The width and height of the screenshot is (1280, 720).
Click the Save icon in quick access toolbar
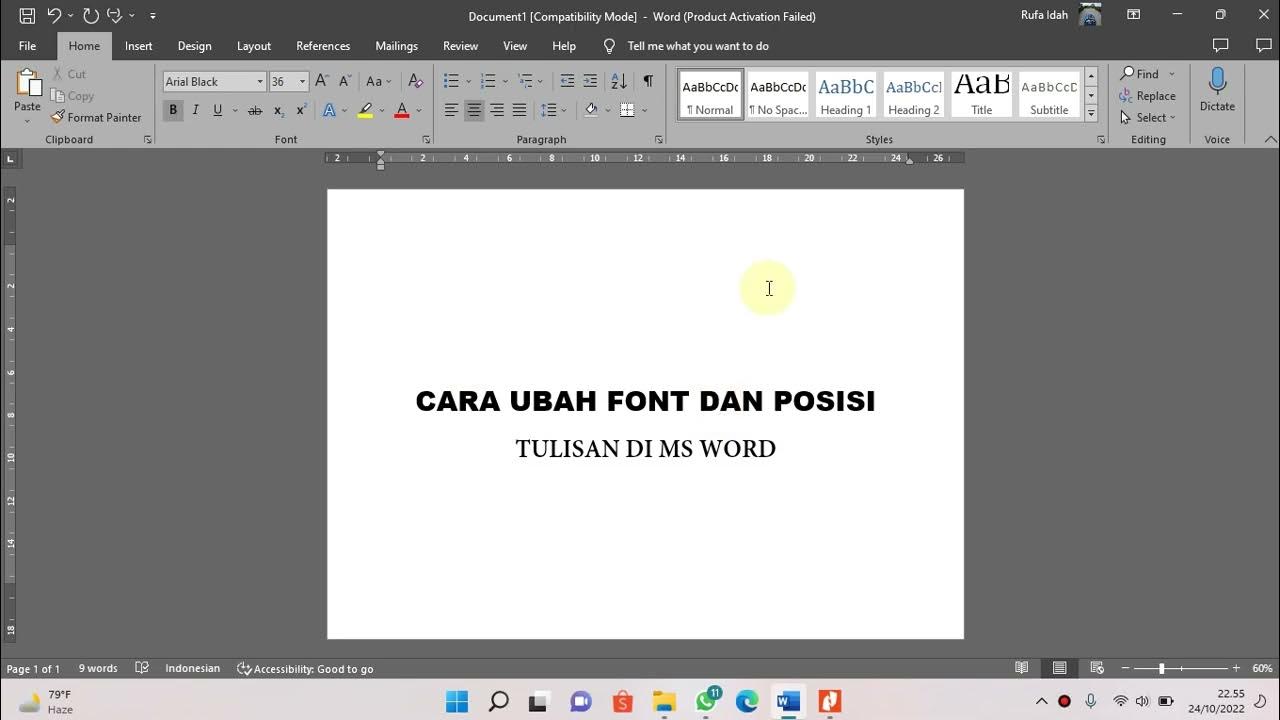[x=27, y=16]
